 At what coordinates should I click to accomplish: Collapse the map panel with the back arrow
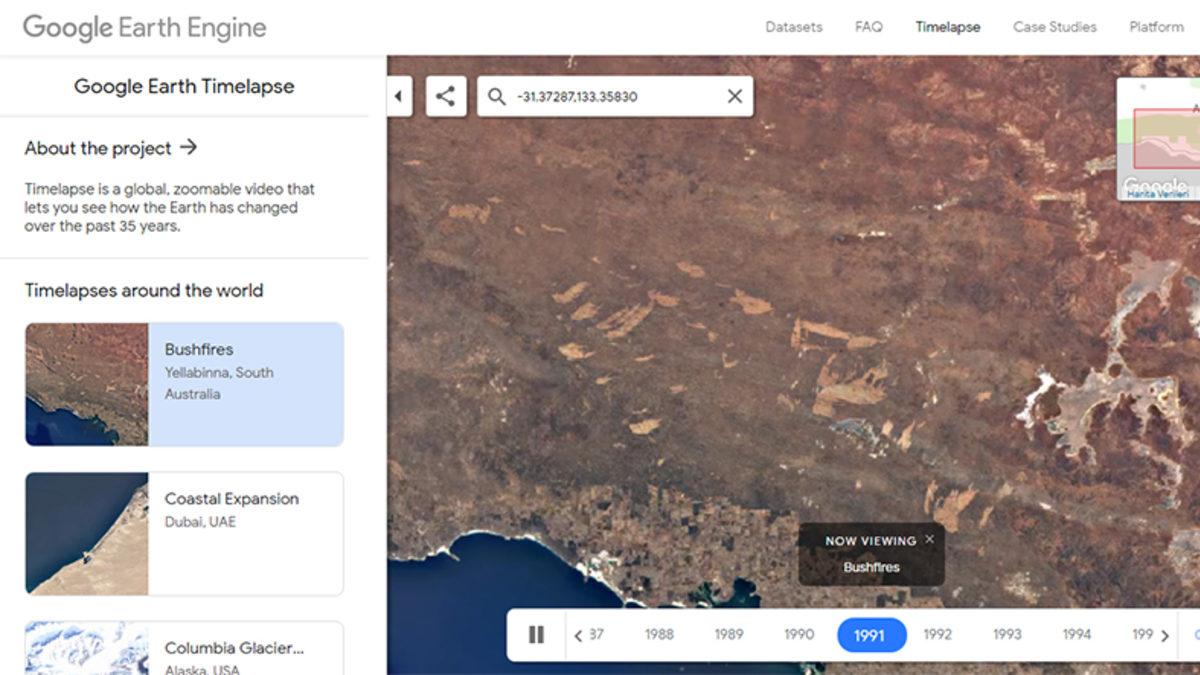(x=401, y=96)
